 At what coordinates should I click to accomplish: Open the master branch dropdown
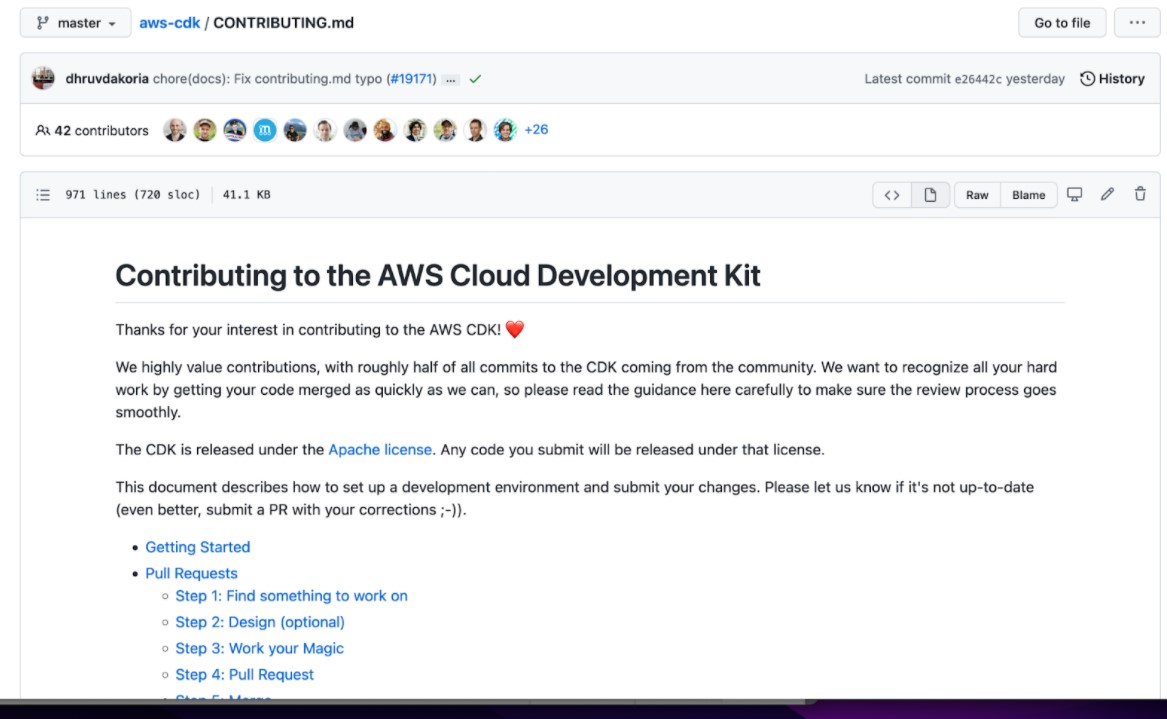[75, 23]
